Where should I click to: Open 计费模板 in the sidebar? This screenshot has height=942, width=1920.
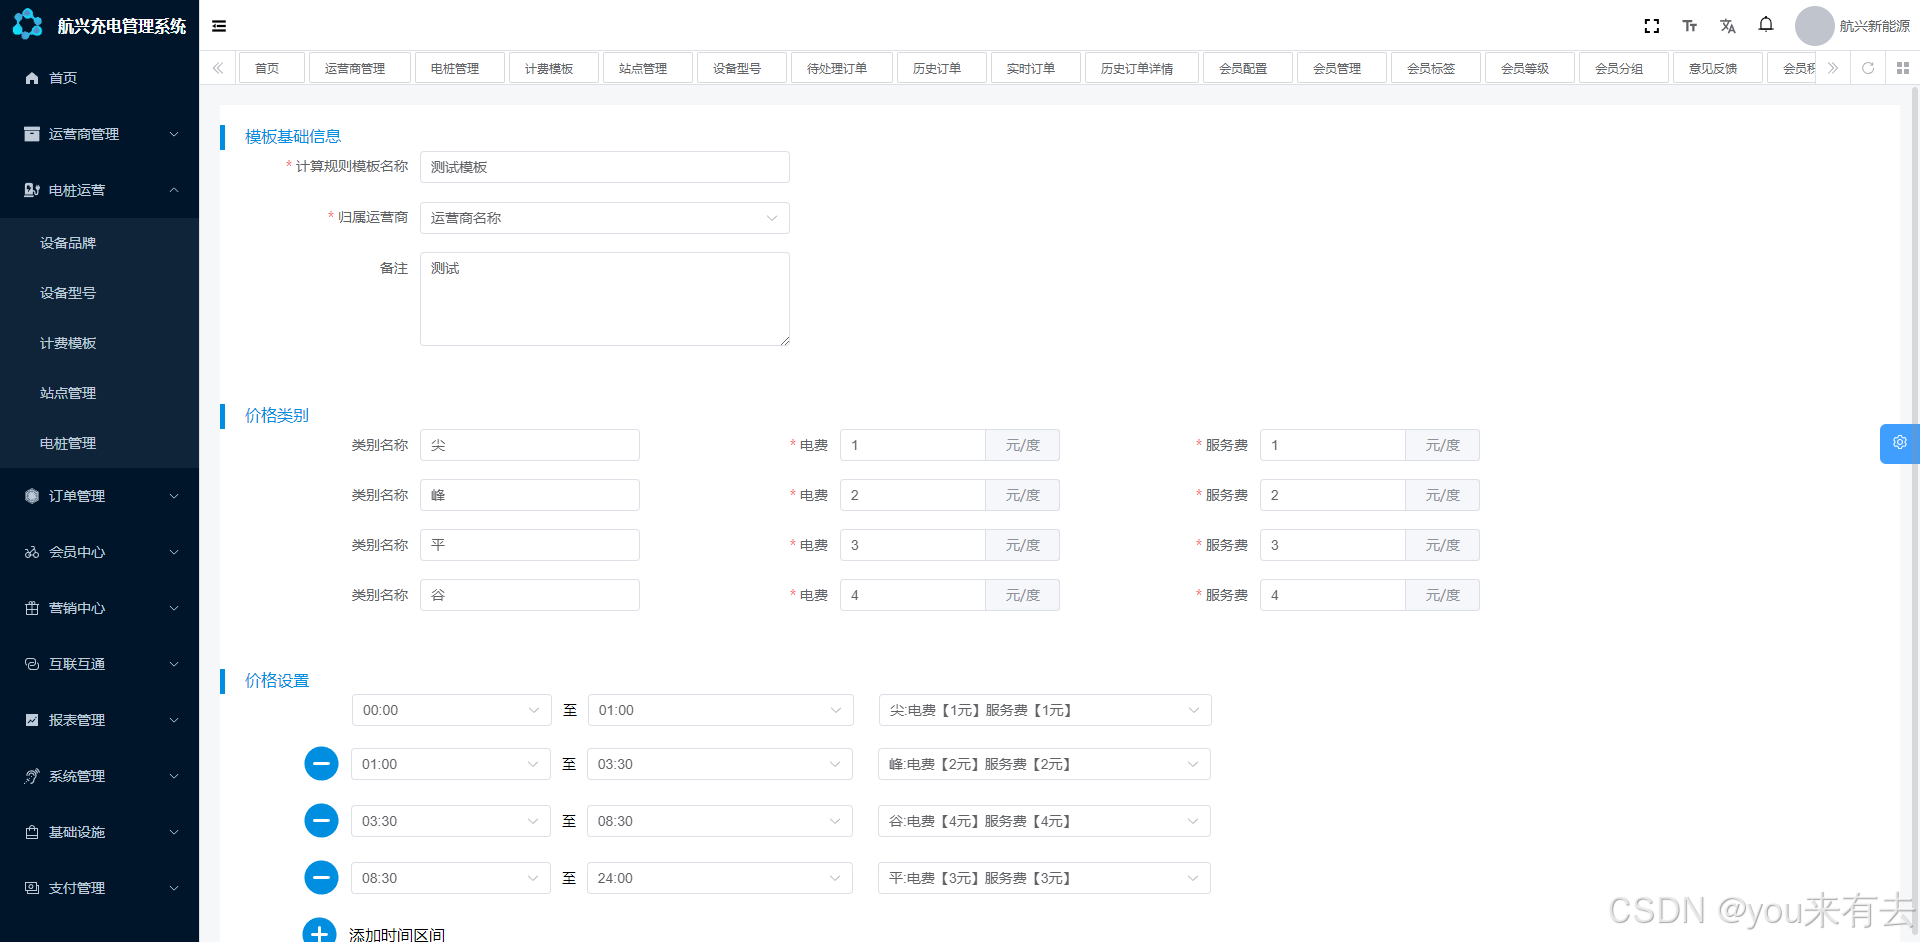(68, 343)
